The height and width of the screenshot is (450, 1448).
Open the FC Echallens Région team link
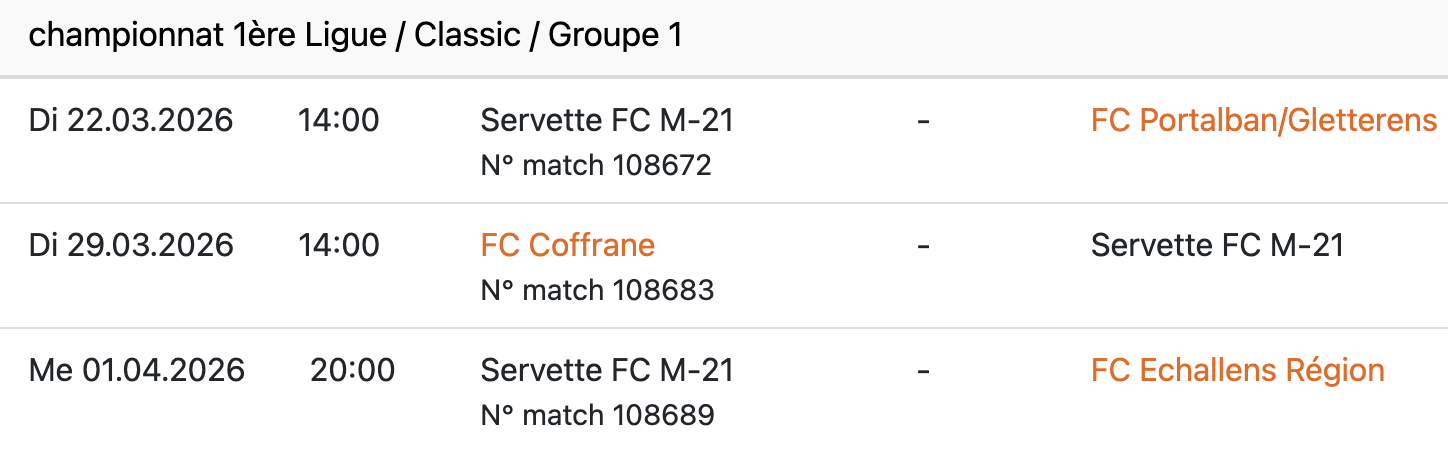tap(1237, 371)
